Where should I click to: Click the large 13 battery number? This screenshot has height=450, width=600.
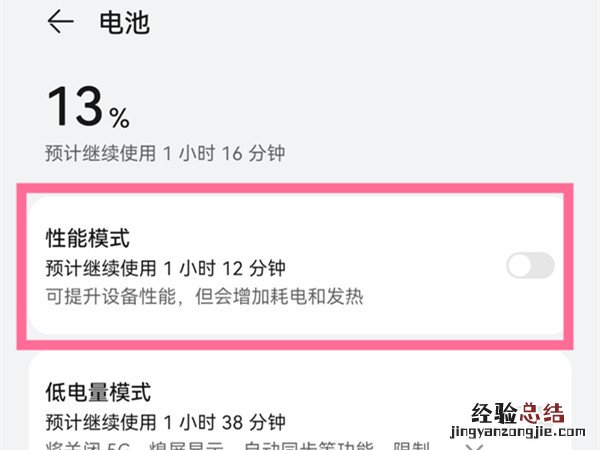click(x=76, y=106)
